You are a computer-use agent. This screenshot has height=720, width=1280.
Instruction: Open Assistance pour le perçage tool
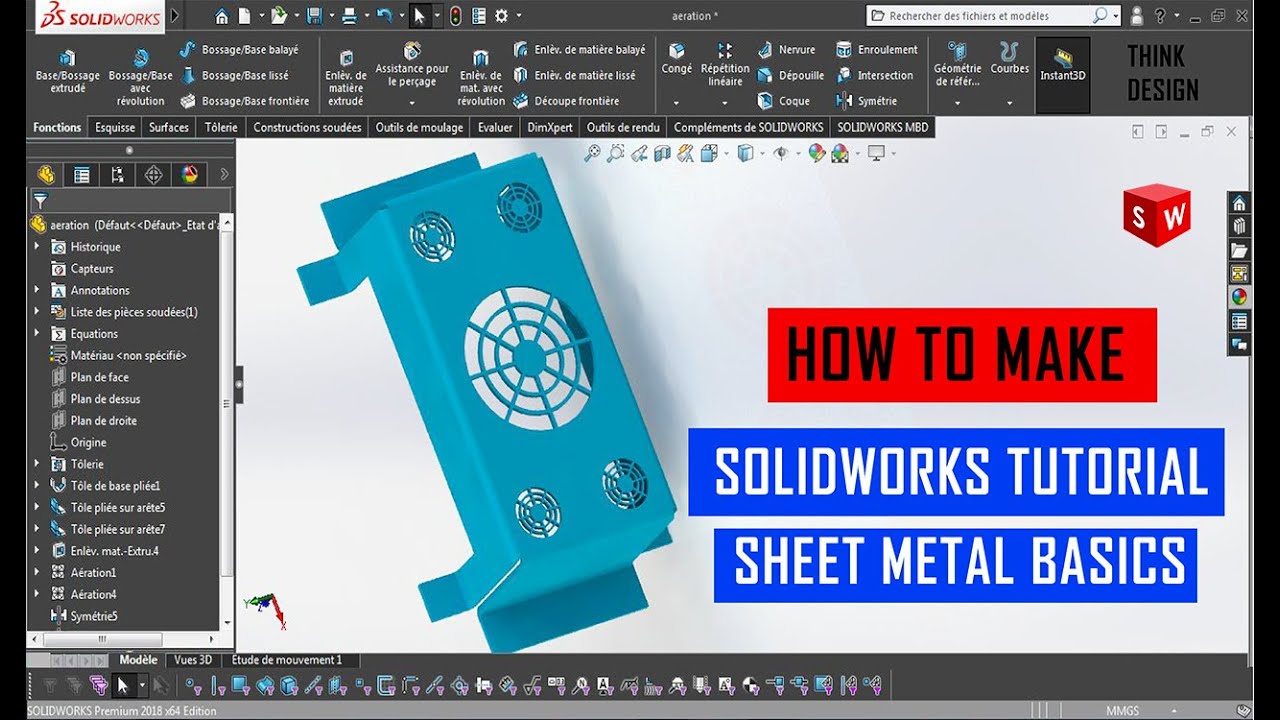[x=412, y=65]
